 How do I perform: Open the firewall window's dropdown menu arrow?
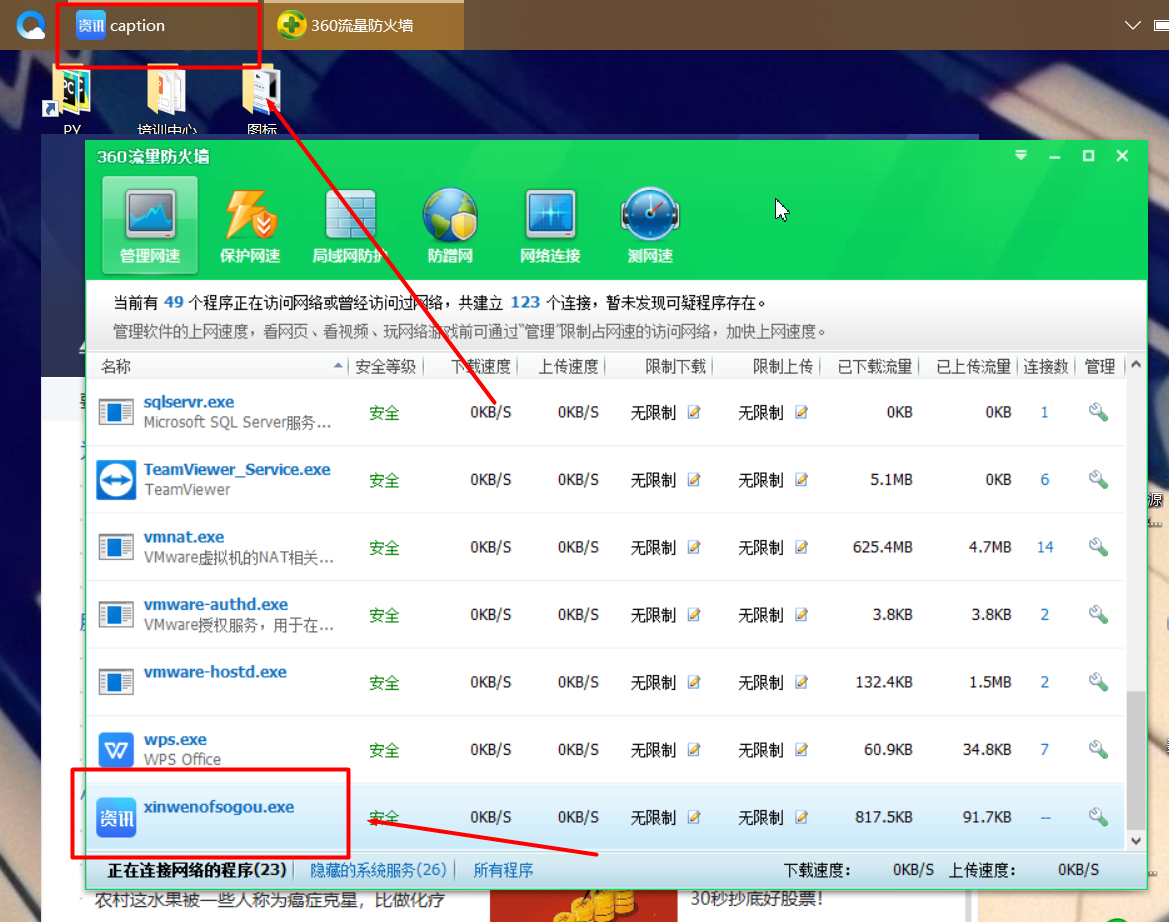(1021, 155)
